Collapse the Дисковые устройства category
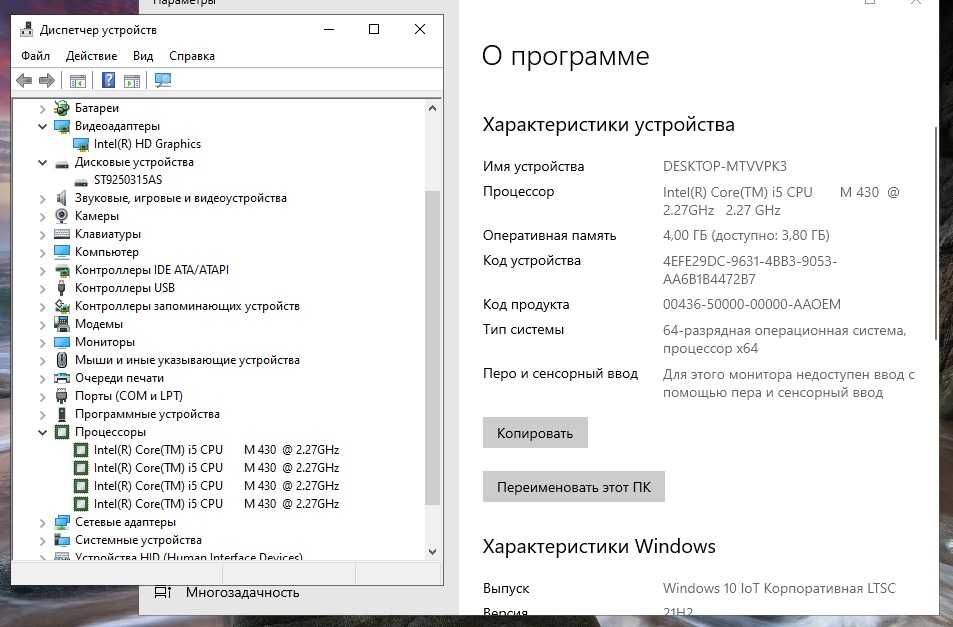Viewport: 953px width, 627px height. click(42, 162)
